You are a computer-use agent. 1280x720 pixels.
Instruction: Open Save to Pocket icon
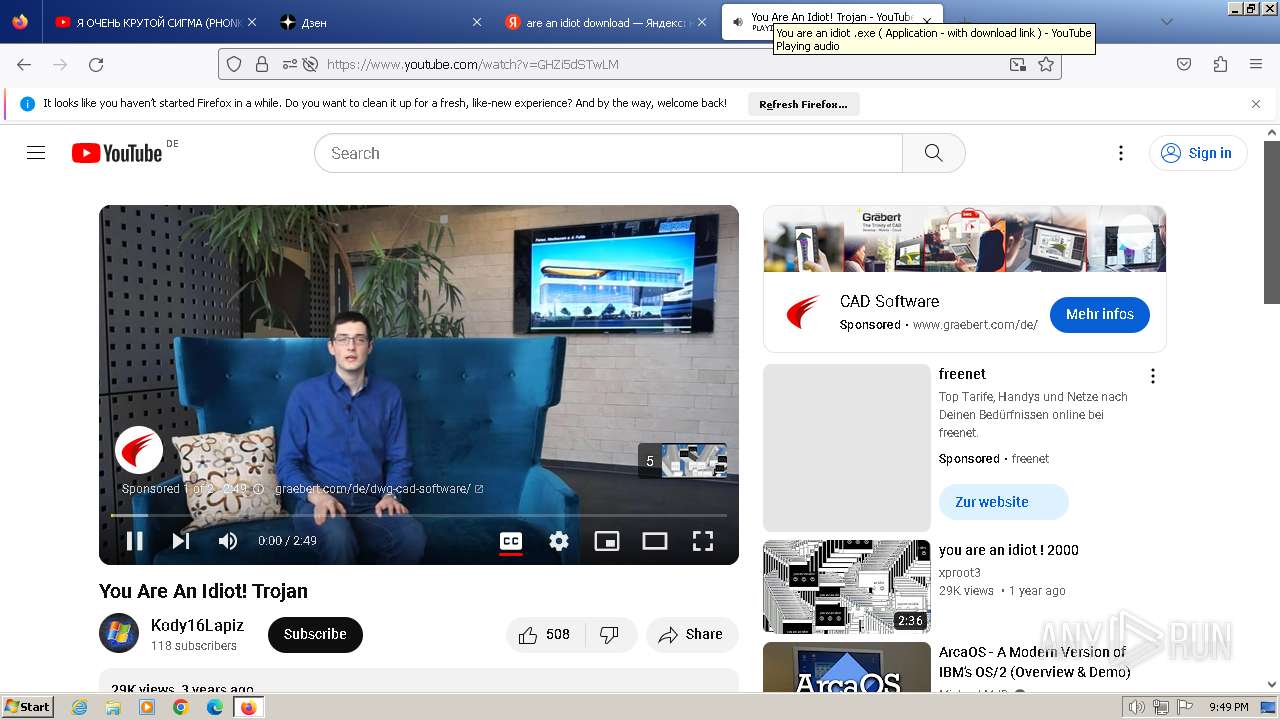coord(1184,64)
